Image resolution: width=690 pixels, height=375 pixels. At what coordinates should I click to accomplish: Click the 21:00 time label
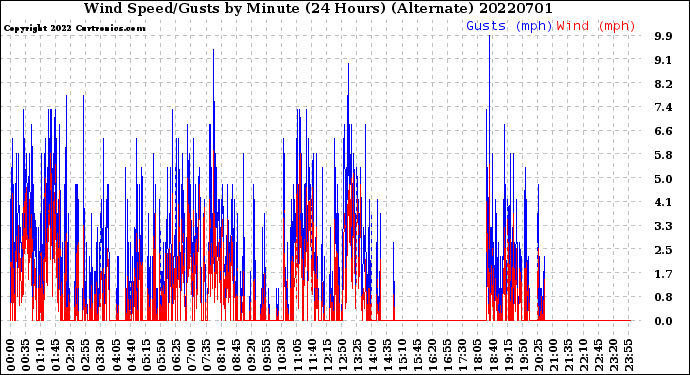pyautogui.click(x=553, y=355)
